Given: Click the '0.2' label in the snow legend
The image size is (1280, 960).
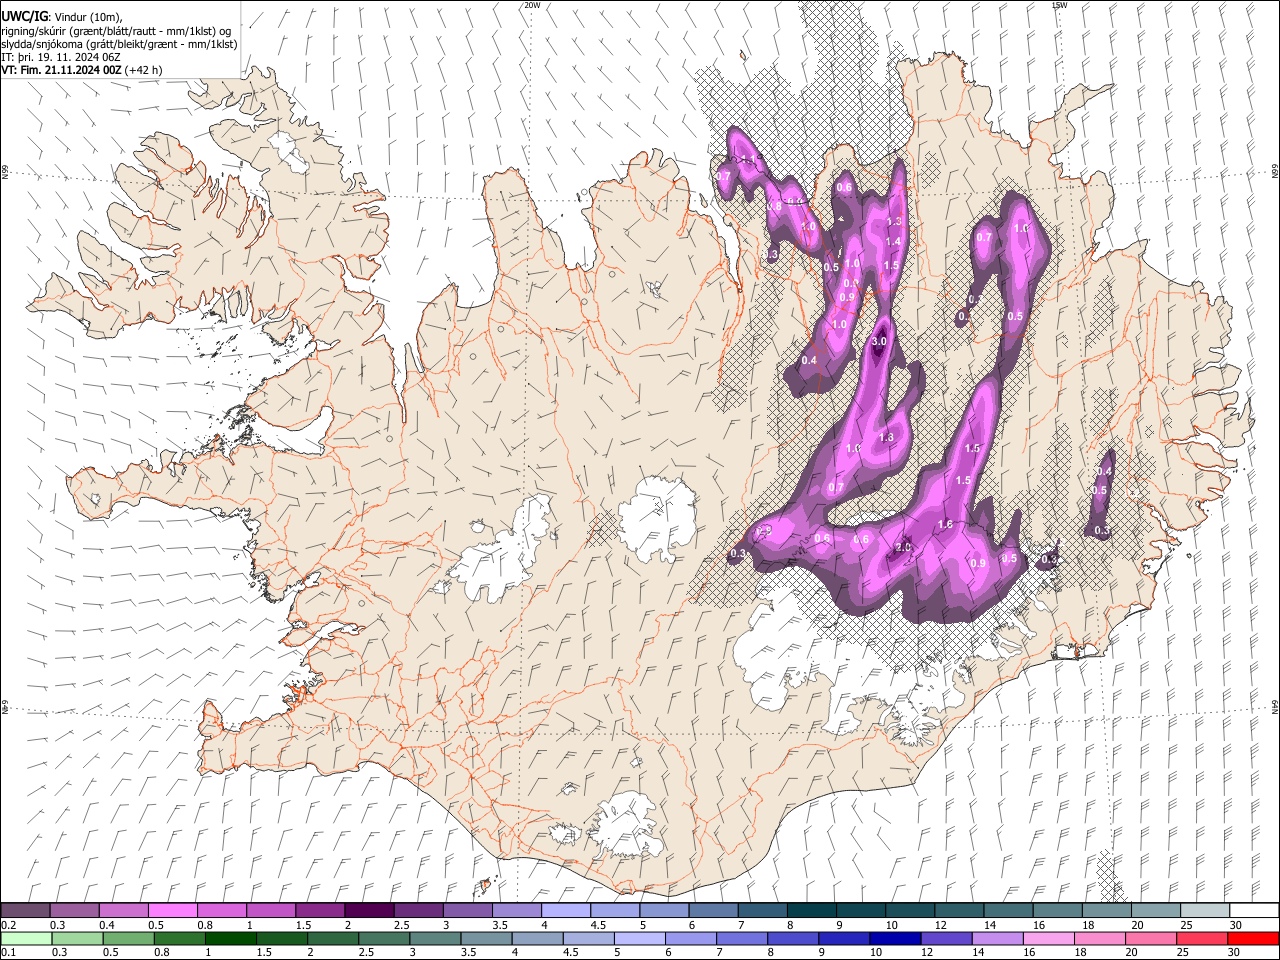Looking at the screenshot, I should [9, 925].
